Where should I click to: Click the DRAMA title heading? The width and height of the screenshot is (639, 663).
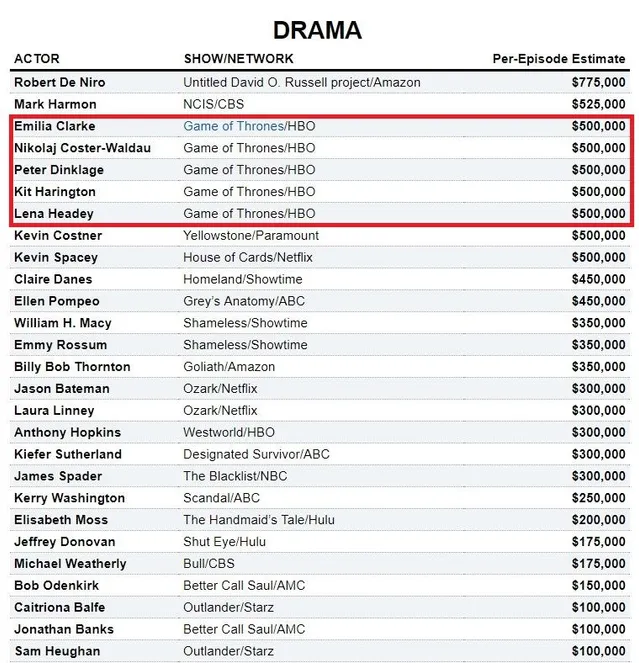[317, 30]
